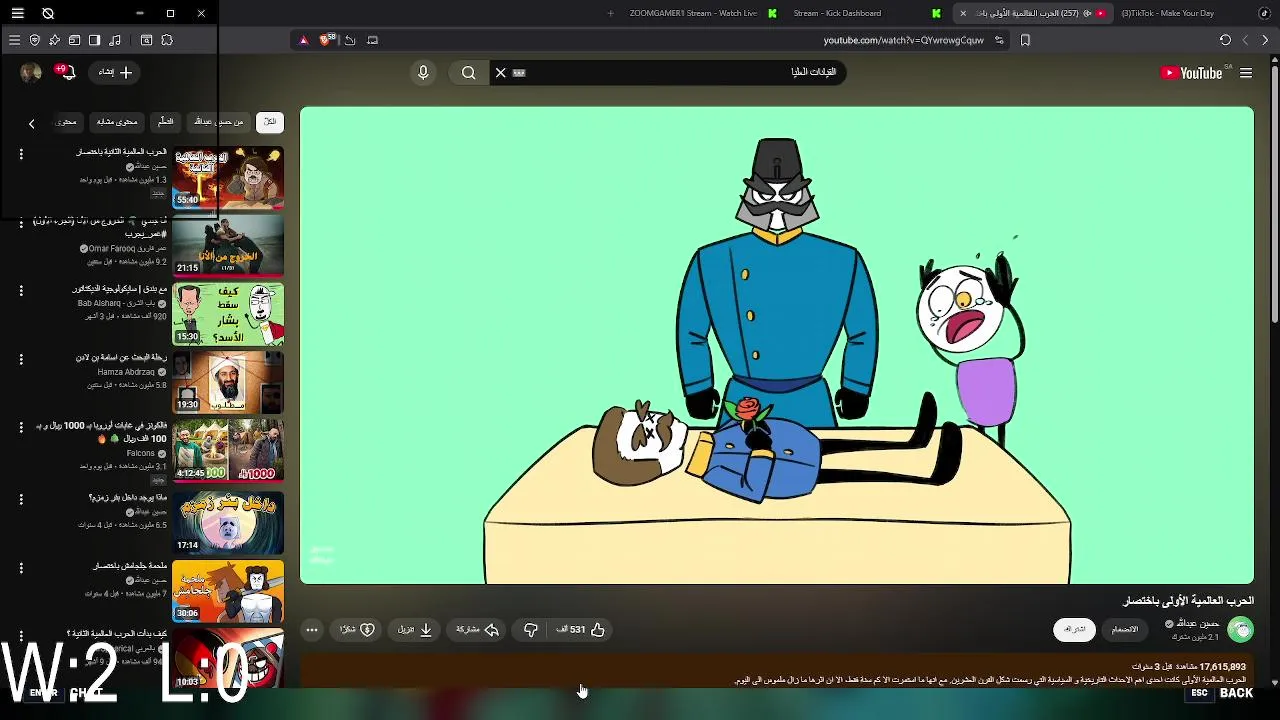Open the 15:30 Bashar Al-Assad video thumbnail
This screenshot has width=1280, height=720.
pos(228,313)
